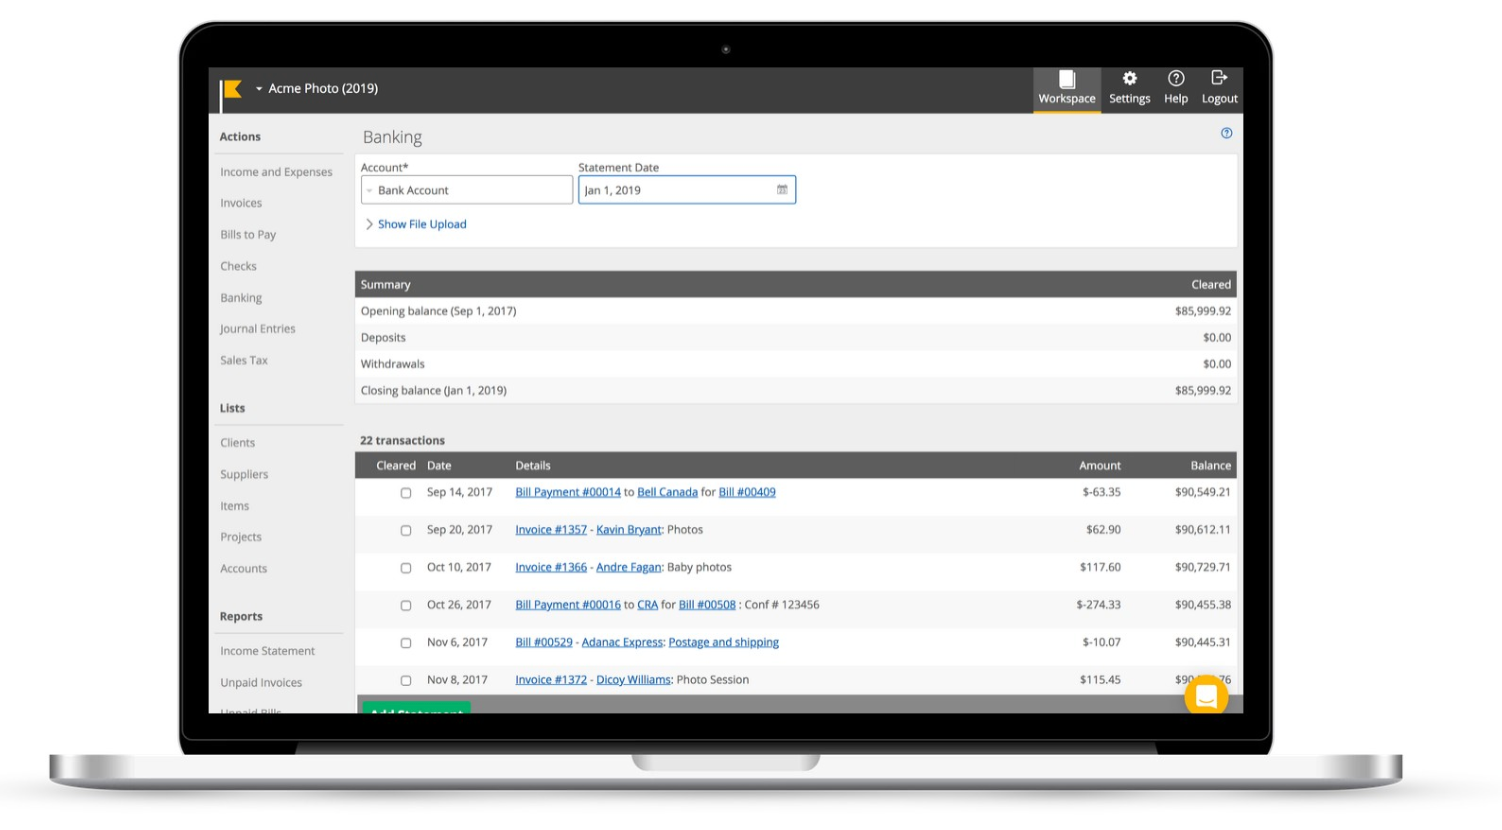1502x830 pixels.
Task: Open Settings gear menu
Action: coord(1129,89)
